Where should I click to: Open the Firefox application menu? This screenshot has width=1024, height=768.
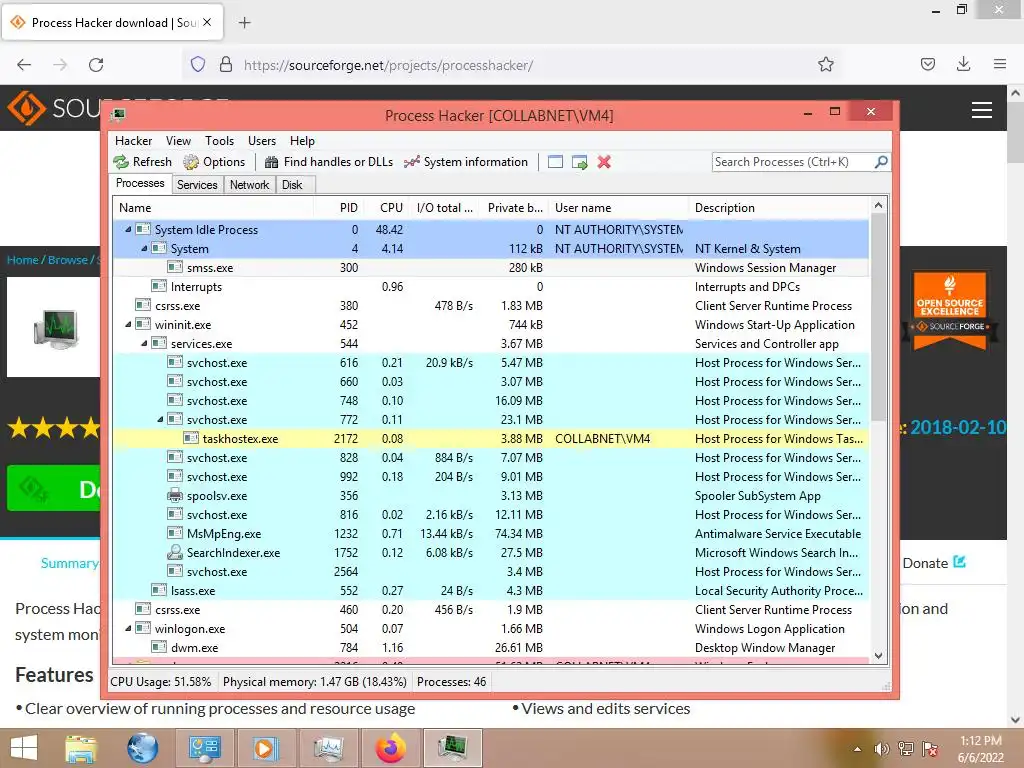point(1000,64)
